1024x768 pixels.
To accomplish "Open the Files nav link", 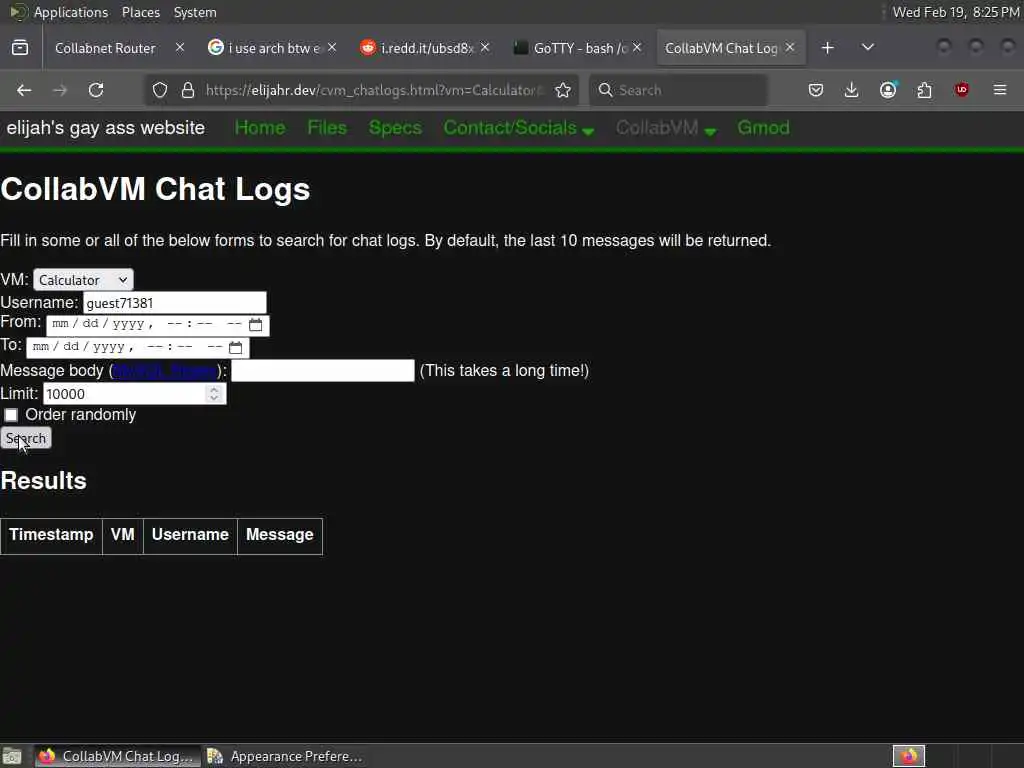I will [327, 128].
